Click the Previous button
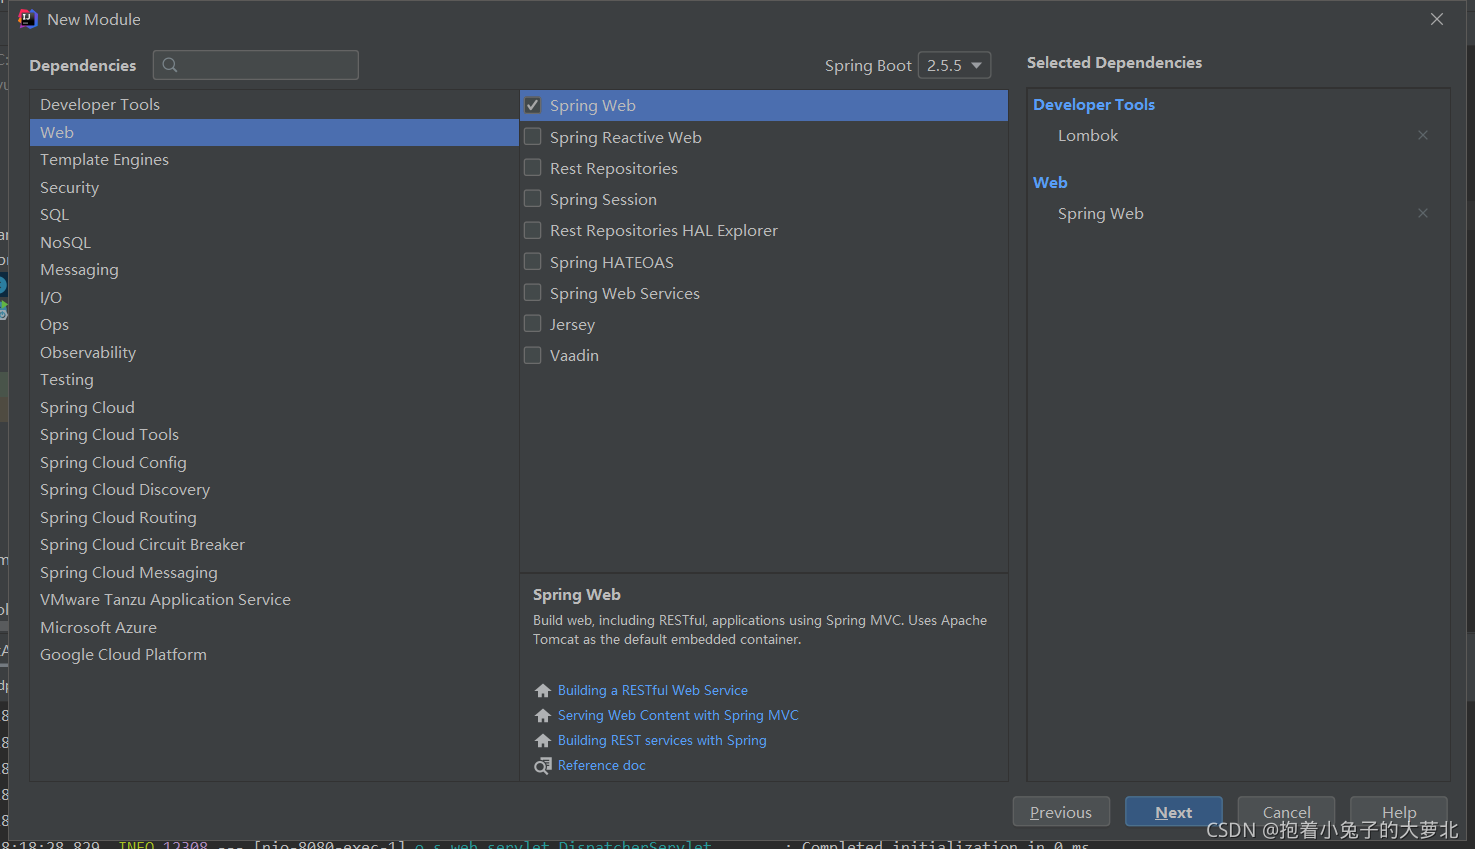Screen dimensions: 1475x849 (1061, 812)
